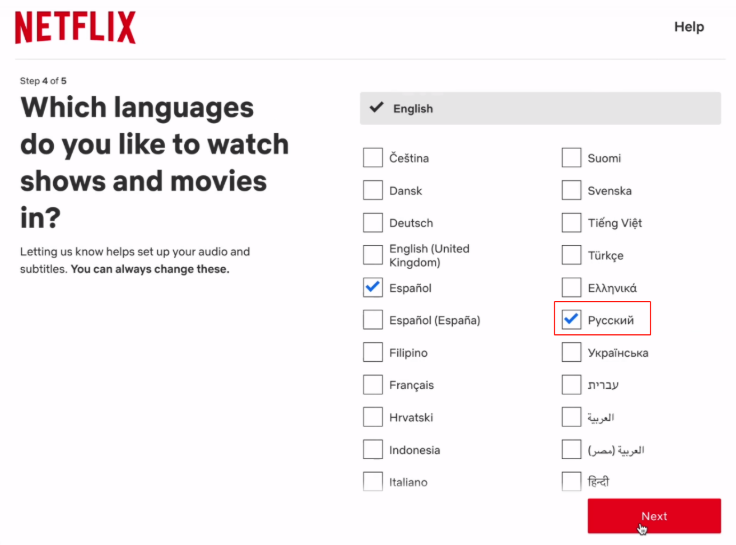Viewport: 736px width, 545px height.
Task: Enable the Deutsch checkbox
Action: pos(373,223)
